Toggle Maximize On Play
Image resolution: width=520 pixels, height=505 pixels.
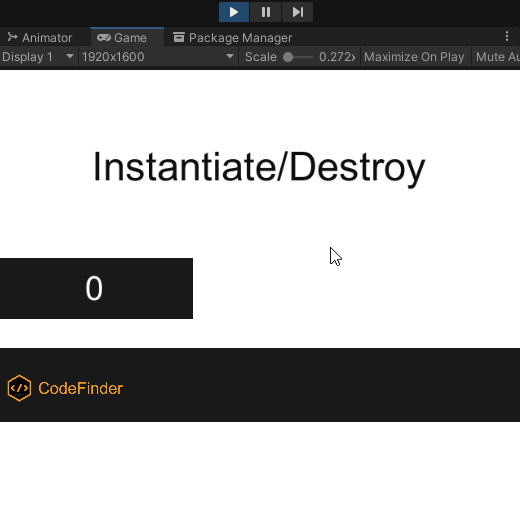pyautogui.click(x=414, y=57)
